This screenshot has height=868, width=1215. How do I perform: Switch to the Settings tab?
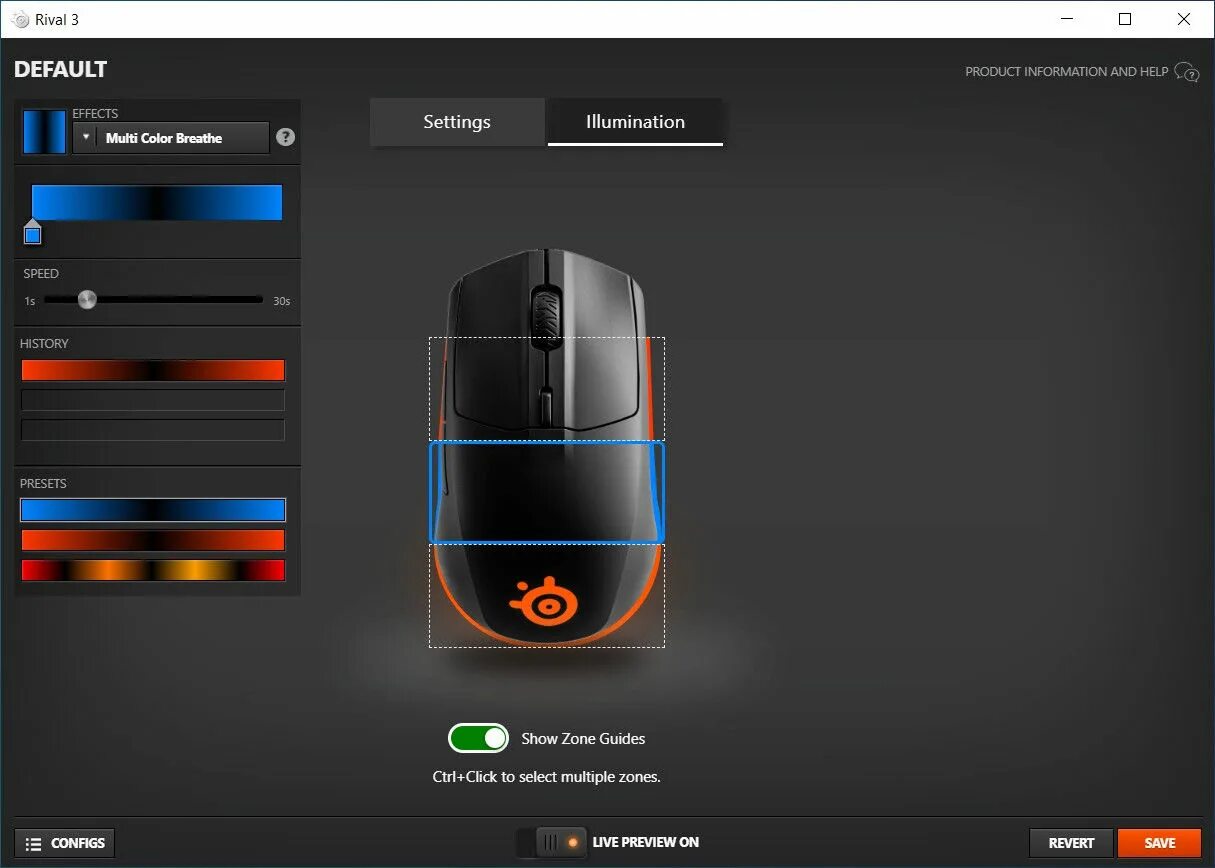click(457, 122)
